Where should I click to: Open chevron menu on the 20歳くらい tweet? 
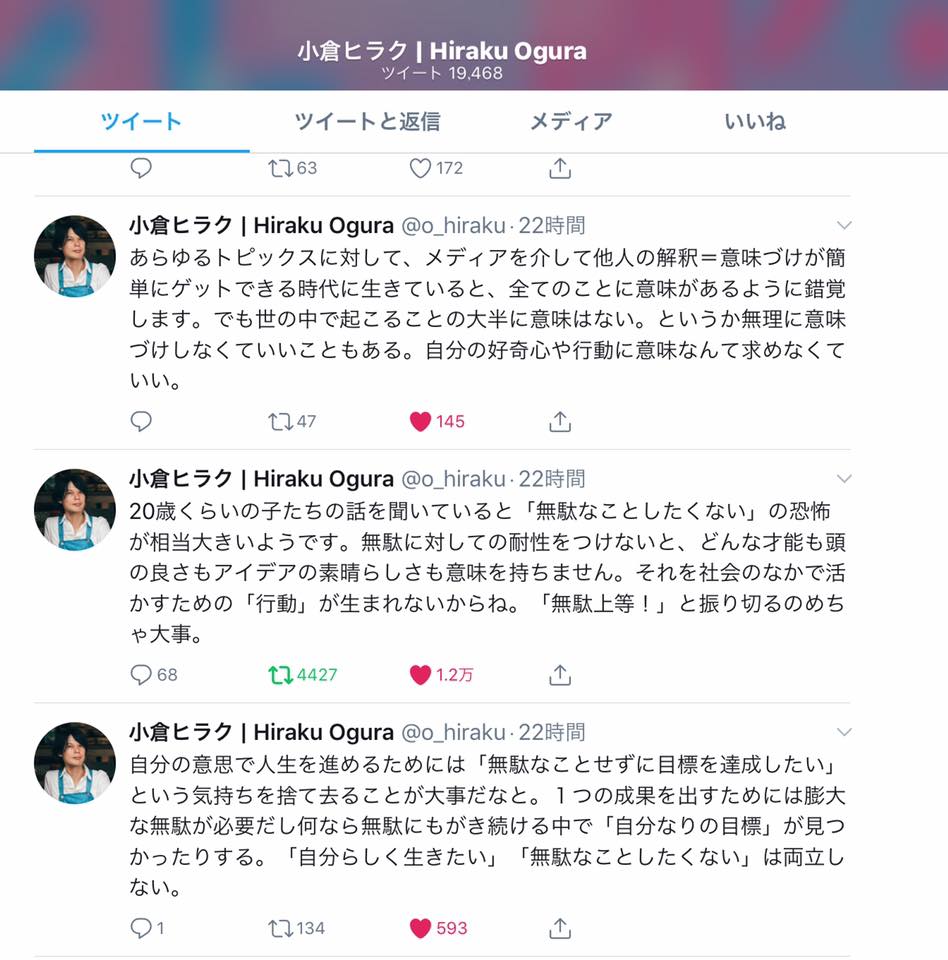tap(844, 479)
